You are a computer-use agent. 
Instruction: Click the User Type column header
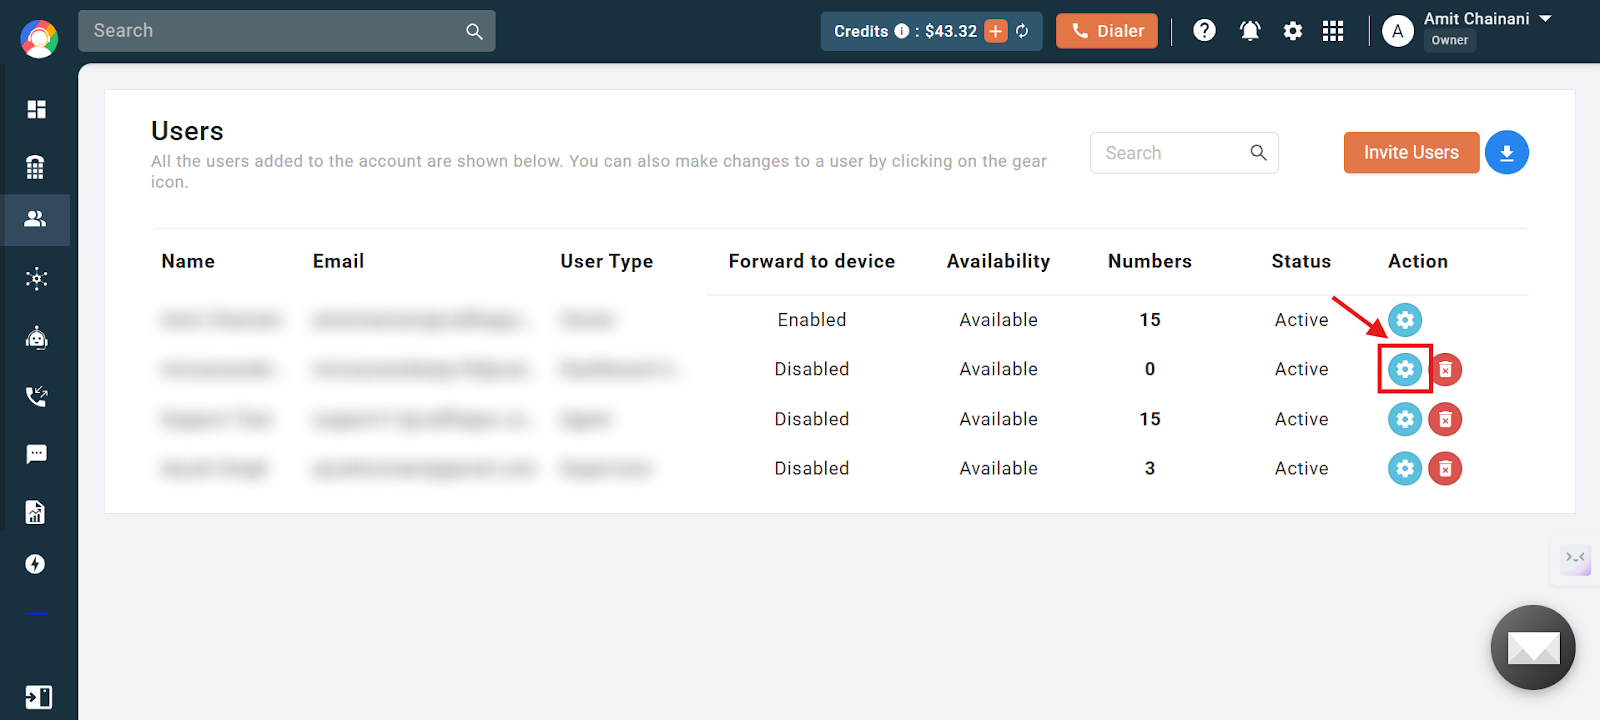point(607,261)
